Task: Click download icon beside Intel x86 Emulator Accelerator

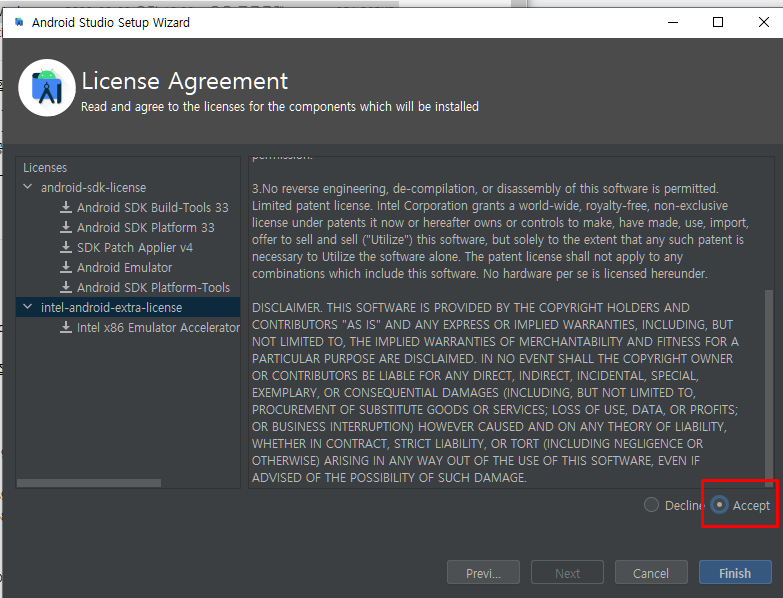Action: (x=65, y=327)
